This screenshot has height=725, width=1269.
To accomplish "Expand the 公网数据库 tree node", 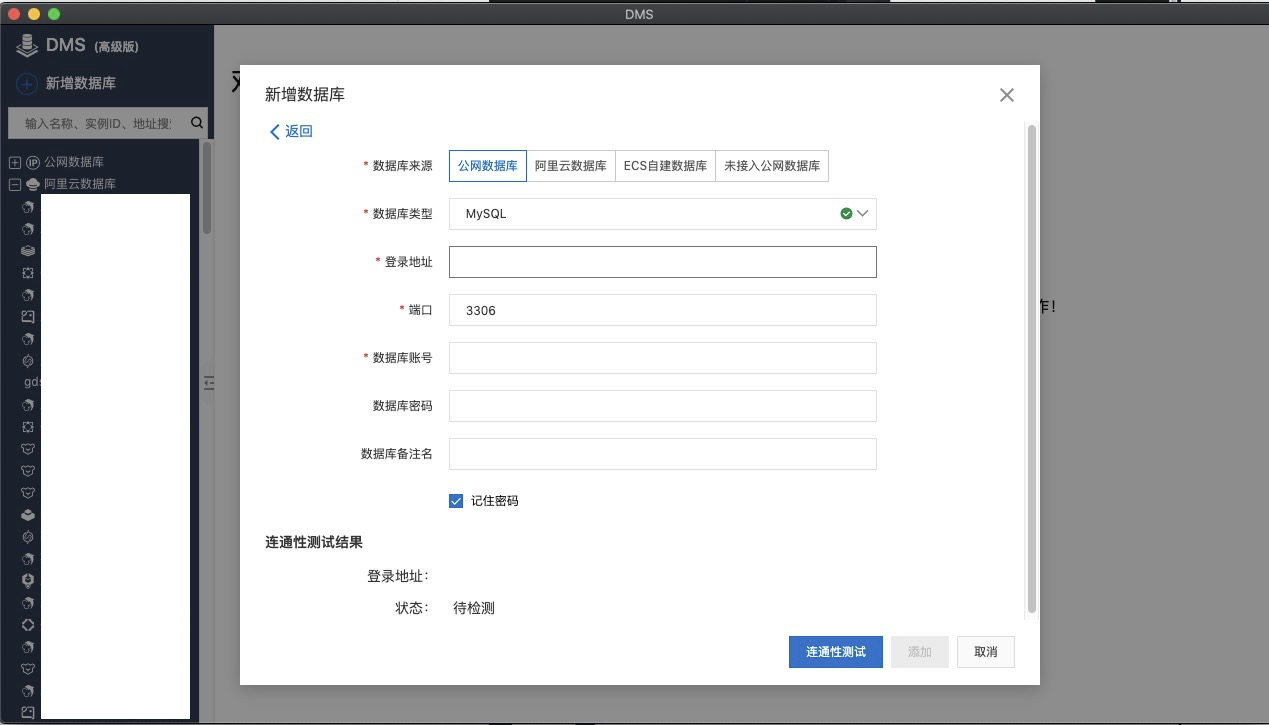I will tap(15, 162).
